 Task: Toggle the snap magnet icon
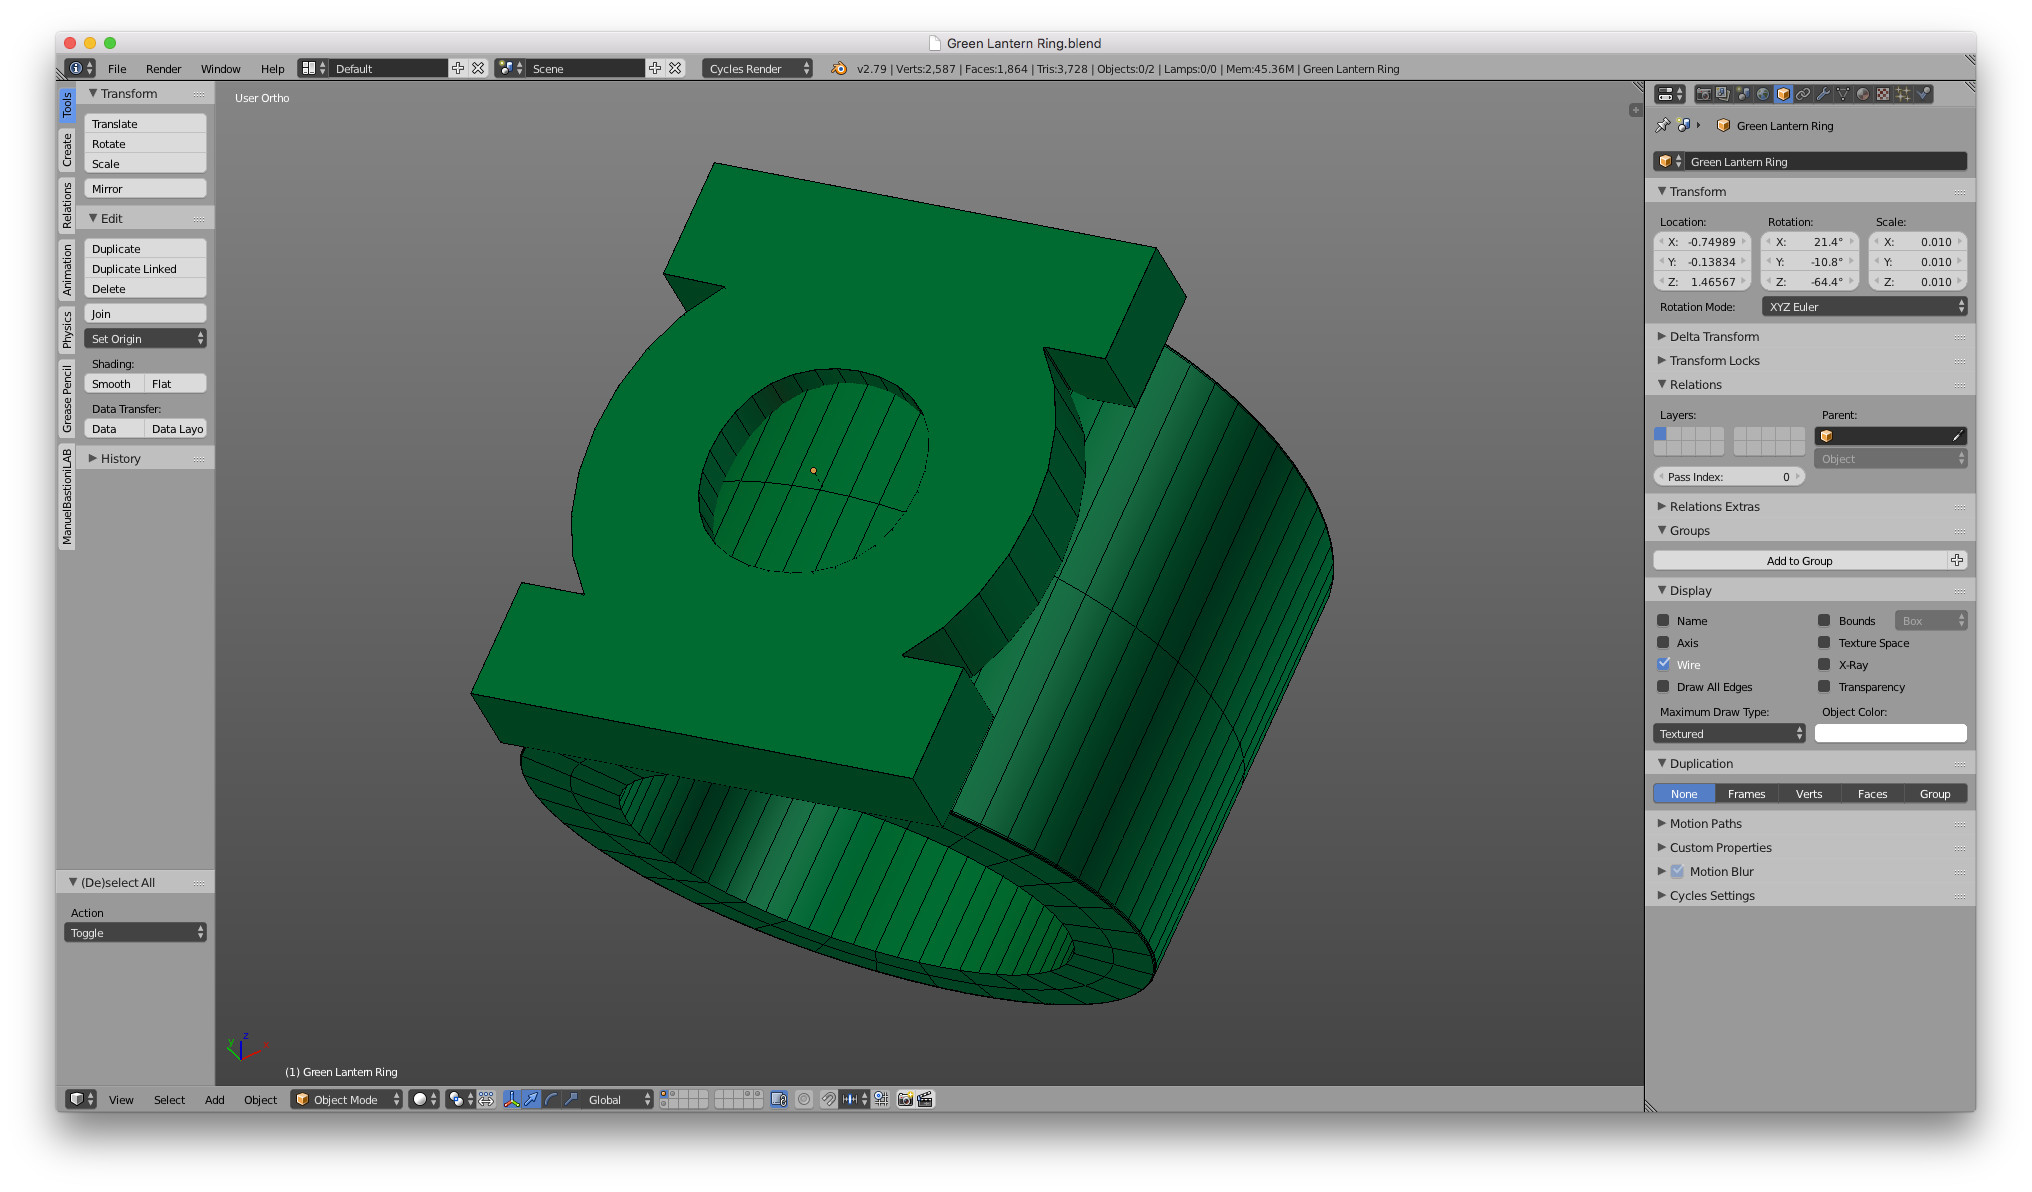[829, 1099]
